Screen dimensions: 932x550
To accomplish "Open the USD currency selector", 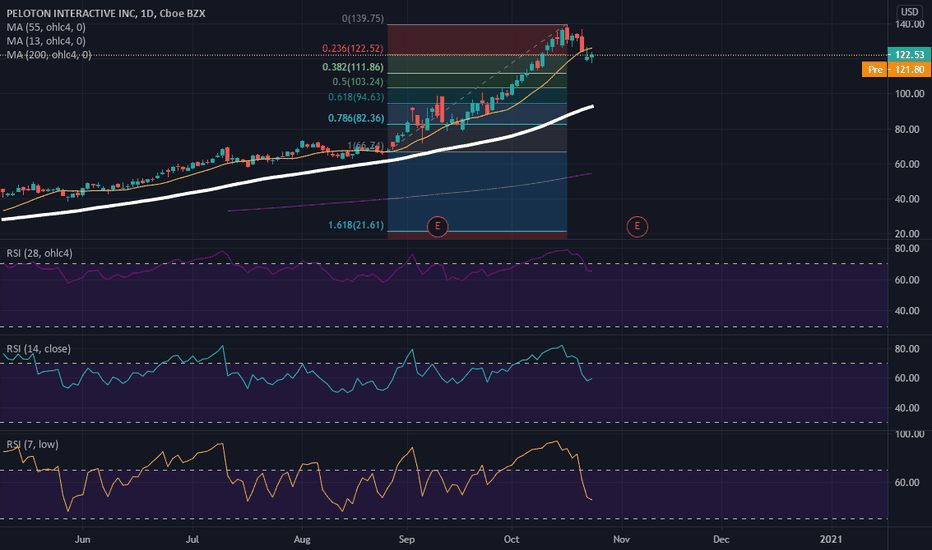I will click(x=909, y=11).
